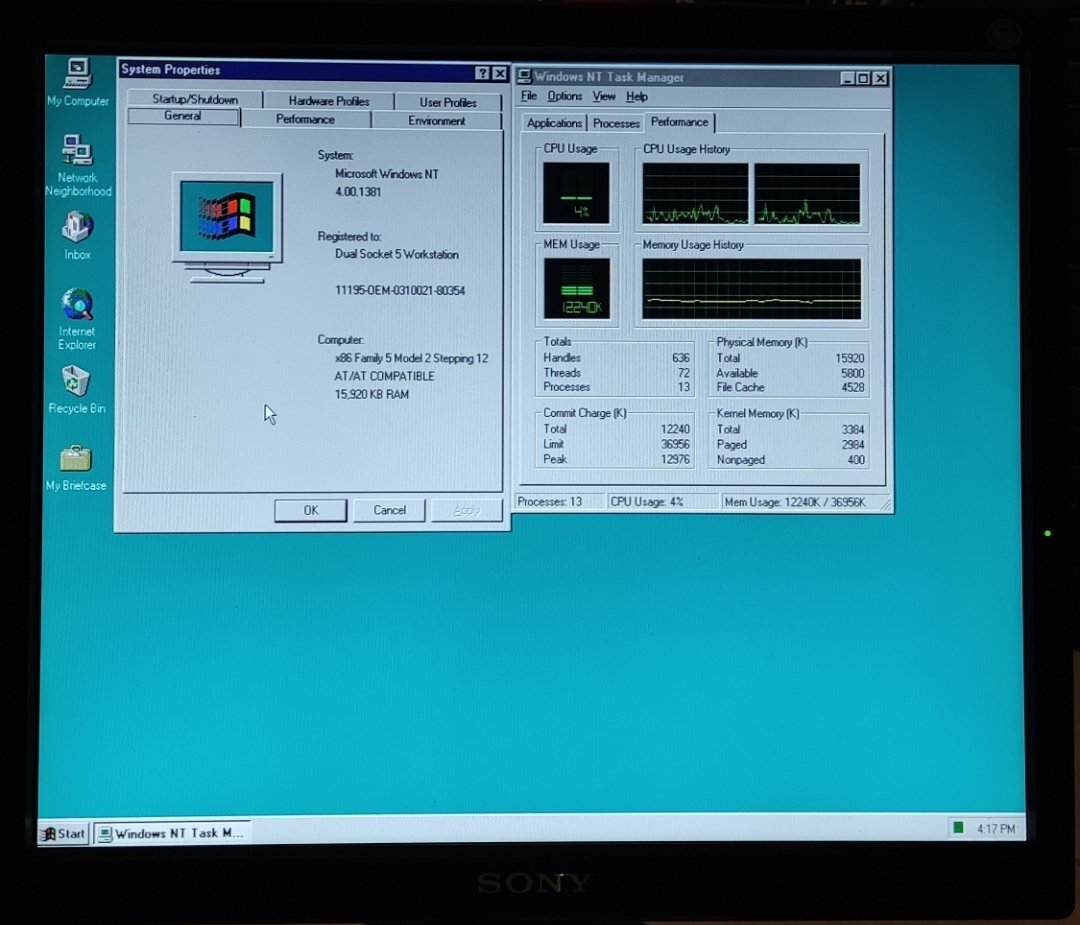Click Cancel in System Properties

pos(389,510)
